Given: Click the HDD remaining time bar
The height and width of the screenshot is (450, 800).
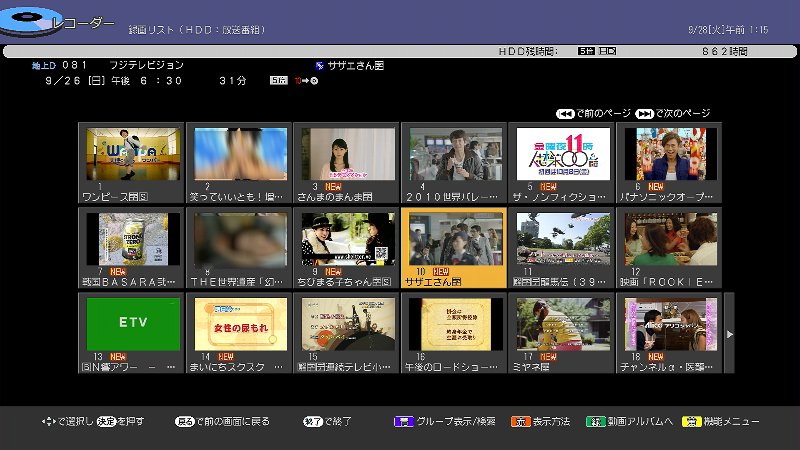Looking at the screenshot, I should 400,50.
